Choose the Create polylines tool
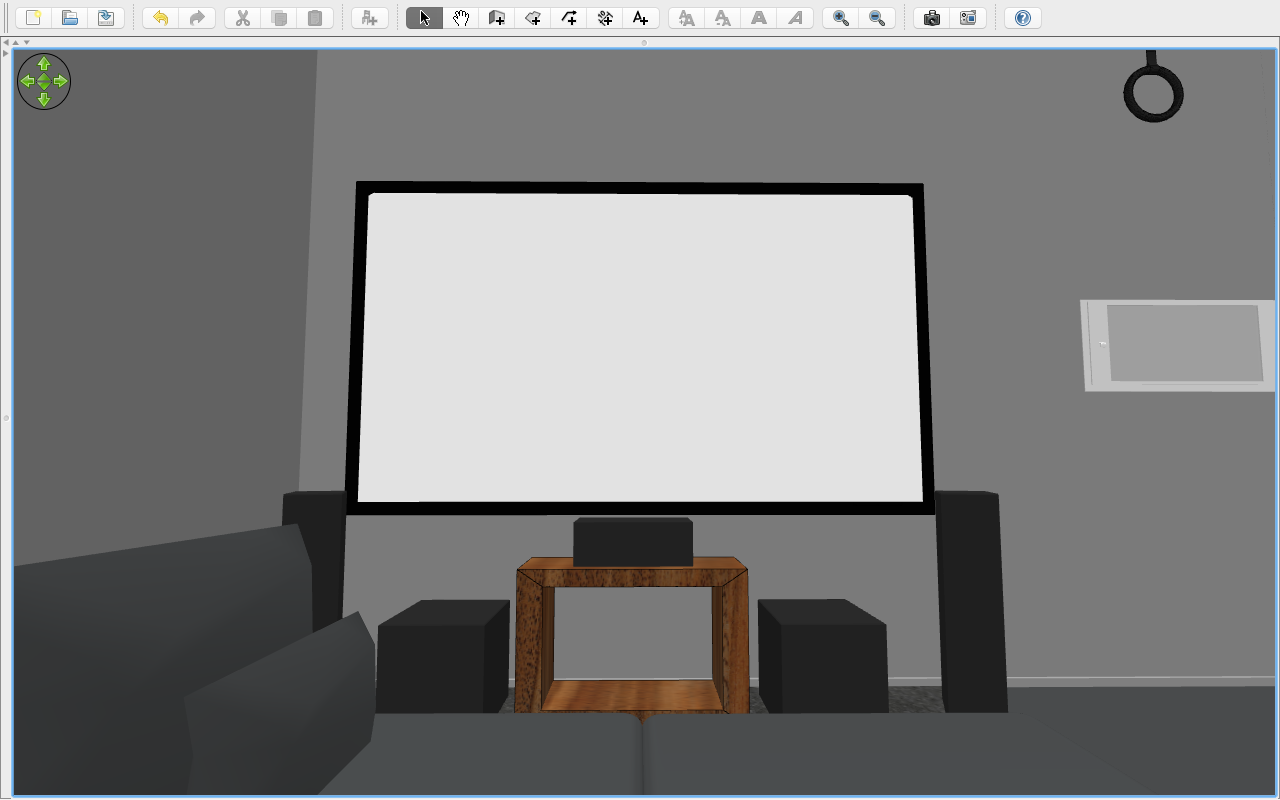The image size is (1280, 800). click(x=569, y=18)
